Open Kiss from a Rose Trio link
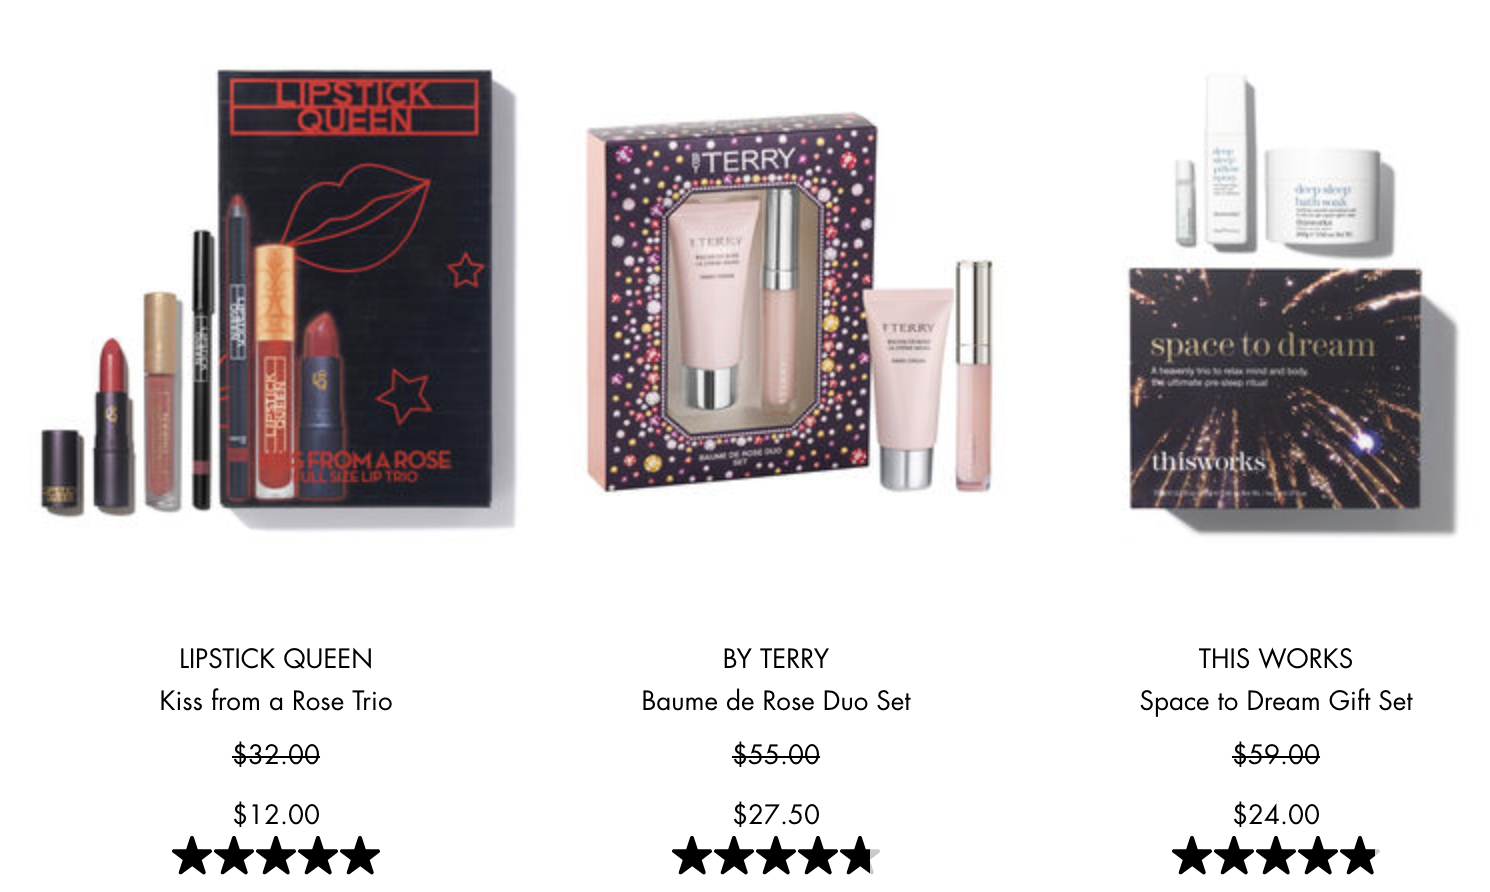Viewport: 1490px width, 892px height. pos(276,701)
